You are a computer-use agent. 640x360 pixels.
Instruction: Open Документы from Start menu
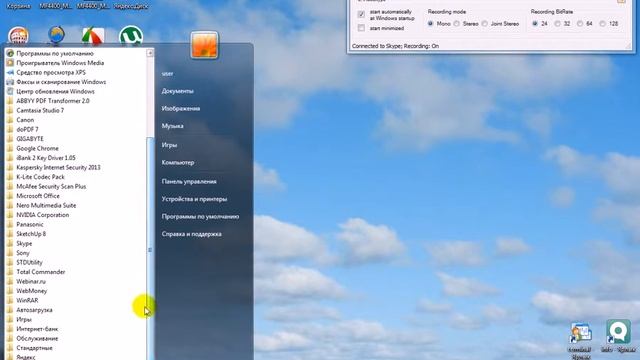[178, 91]
